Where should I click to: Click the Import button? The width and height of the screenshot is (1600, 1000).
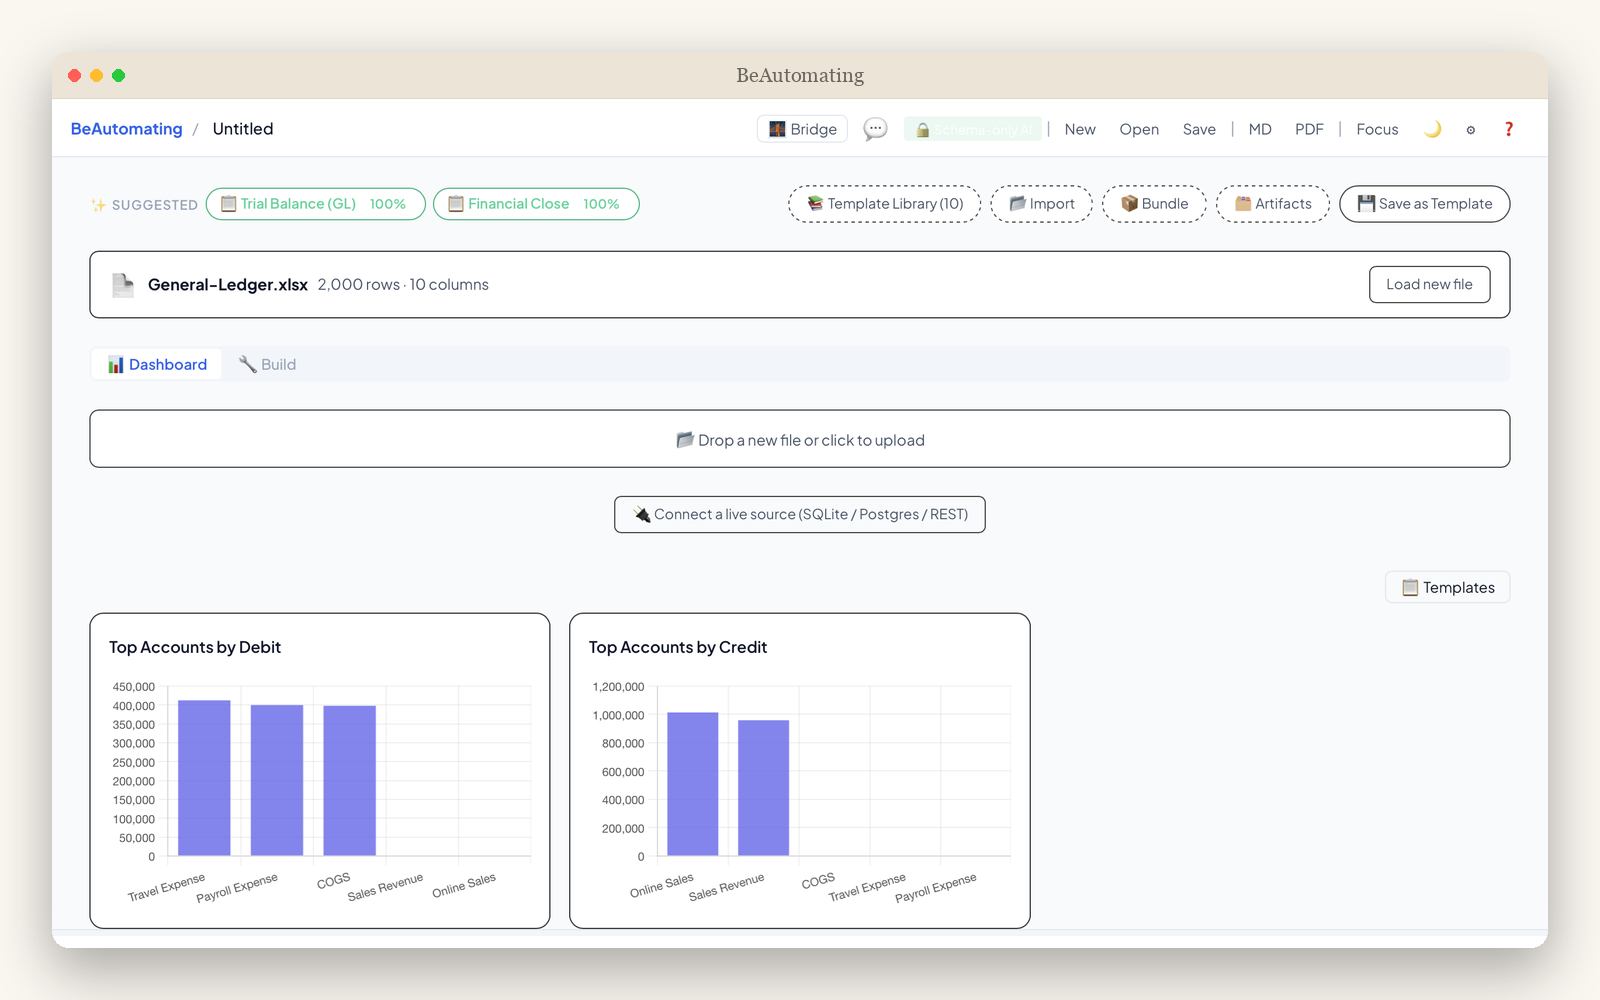(1042, 204)
